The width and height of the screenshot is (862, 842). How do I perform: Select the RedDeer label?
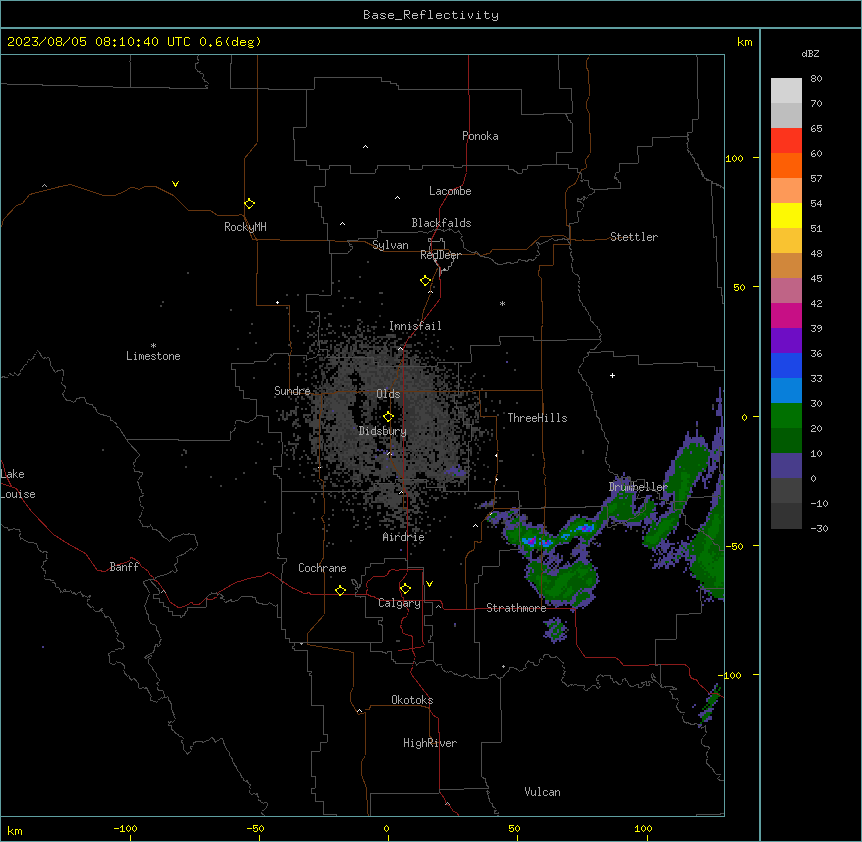pos(440,255)
